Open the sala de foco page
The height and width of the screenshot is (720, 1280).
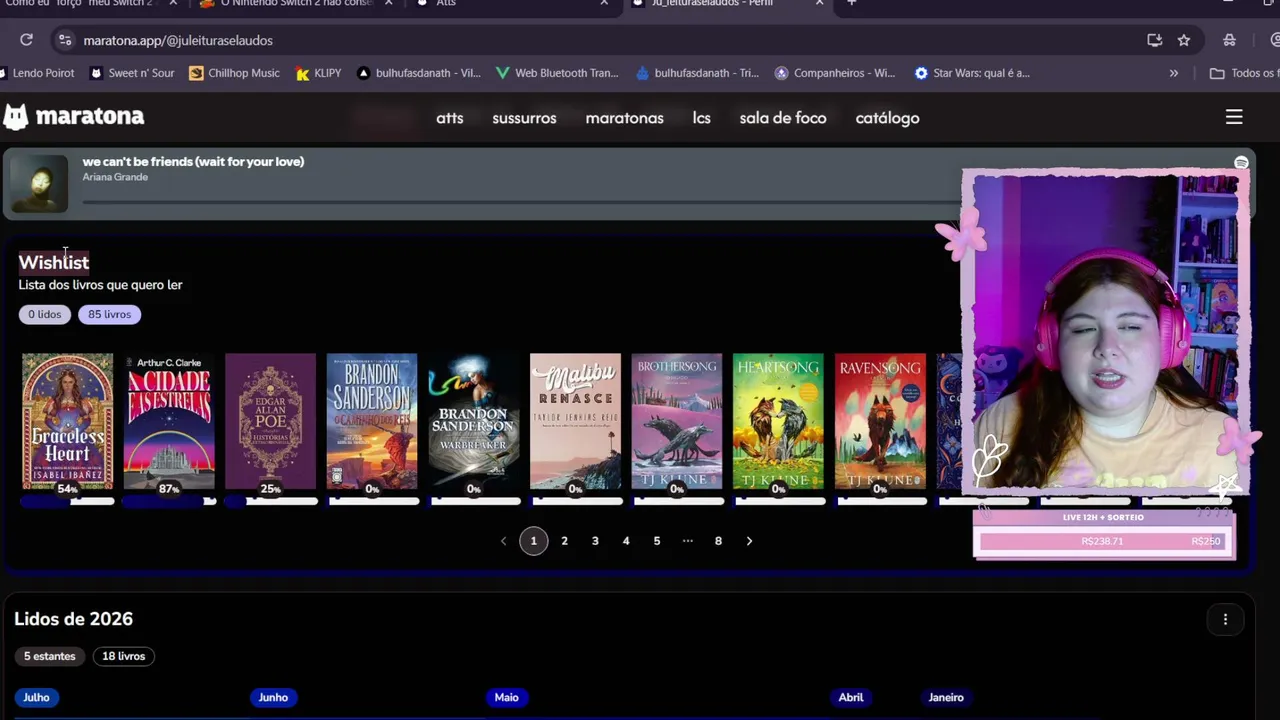coord(783,118)
